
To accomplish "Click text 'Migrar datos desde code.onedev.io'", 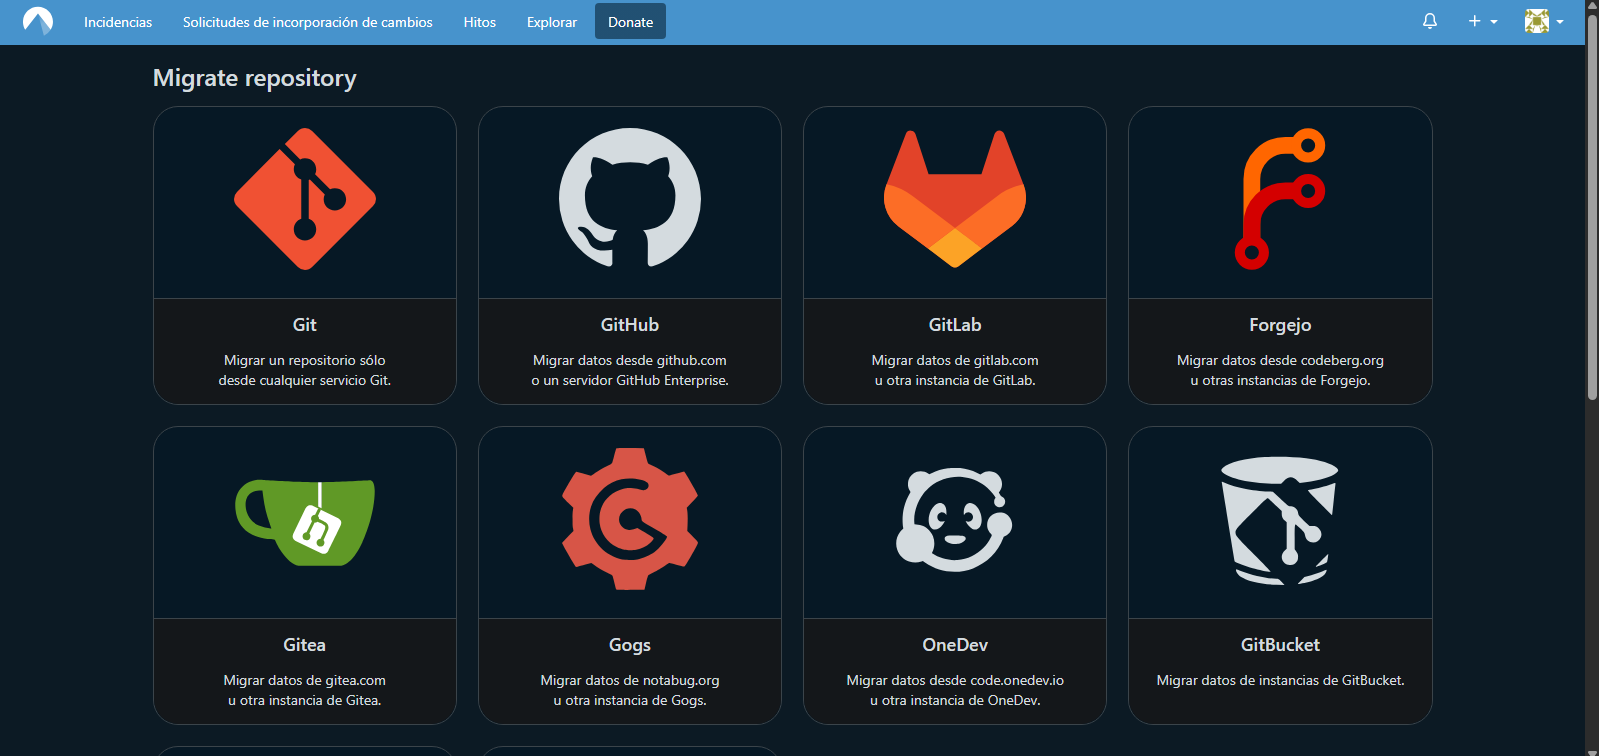I will 955,680.
